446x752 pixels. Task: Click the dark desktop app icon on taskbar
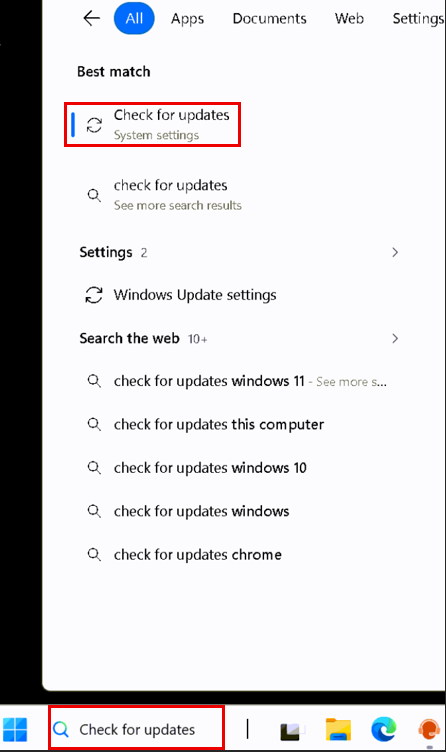point(291,730)
